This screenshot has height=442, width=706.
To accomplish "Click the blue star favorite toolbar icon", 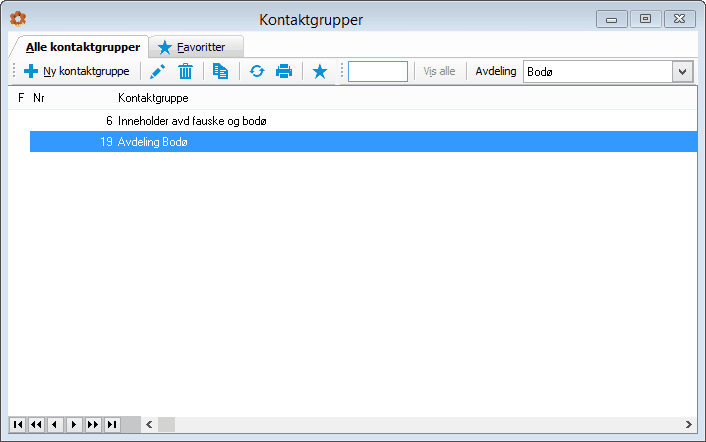I will point(320,71).
